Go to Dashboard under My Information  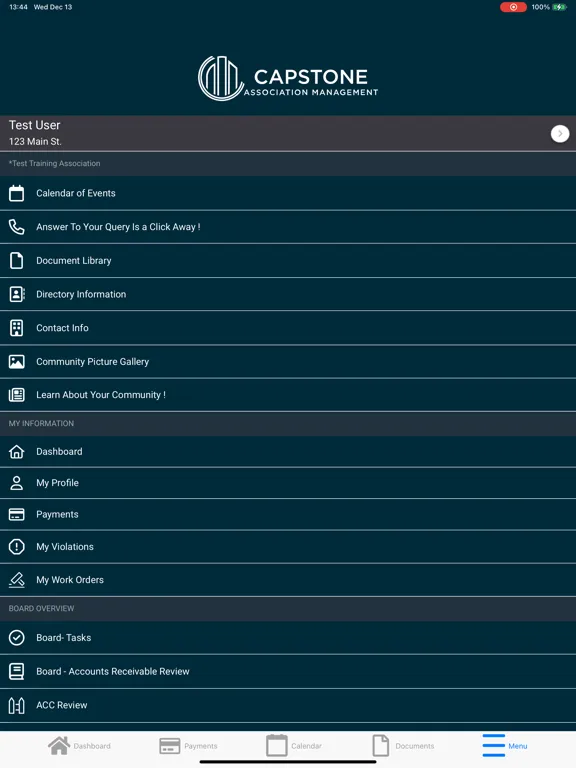click(288, 452)
